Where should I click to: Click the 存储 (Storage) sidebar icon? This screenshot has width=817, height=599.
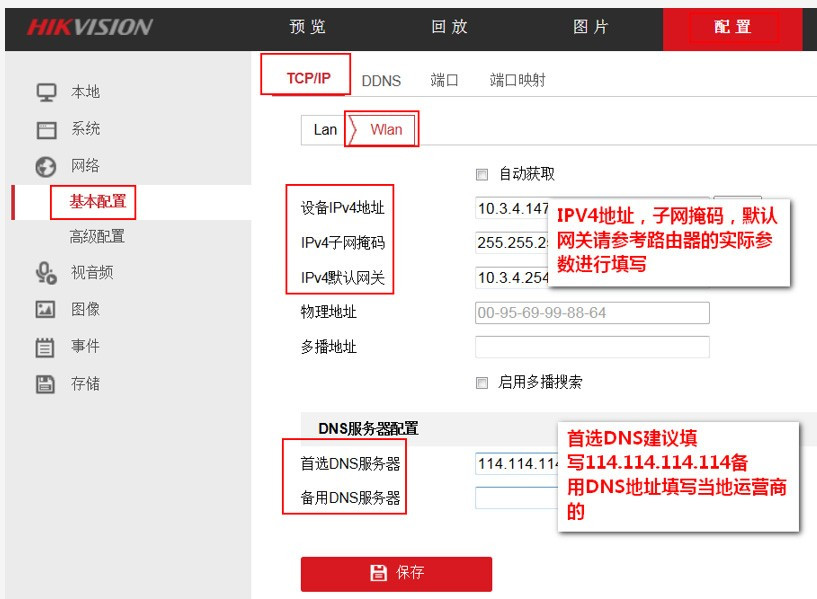[x=44, y=383]
